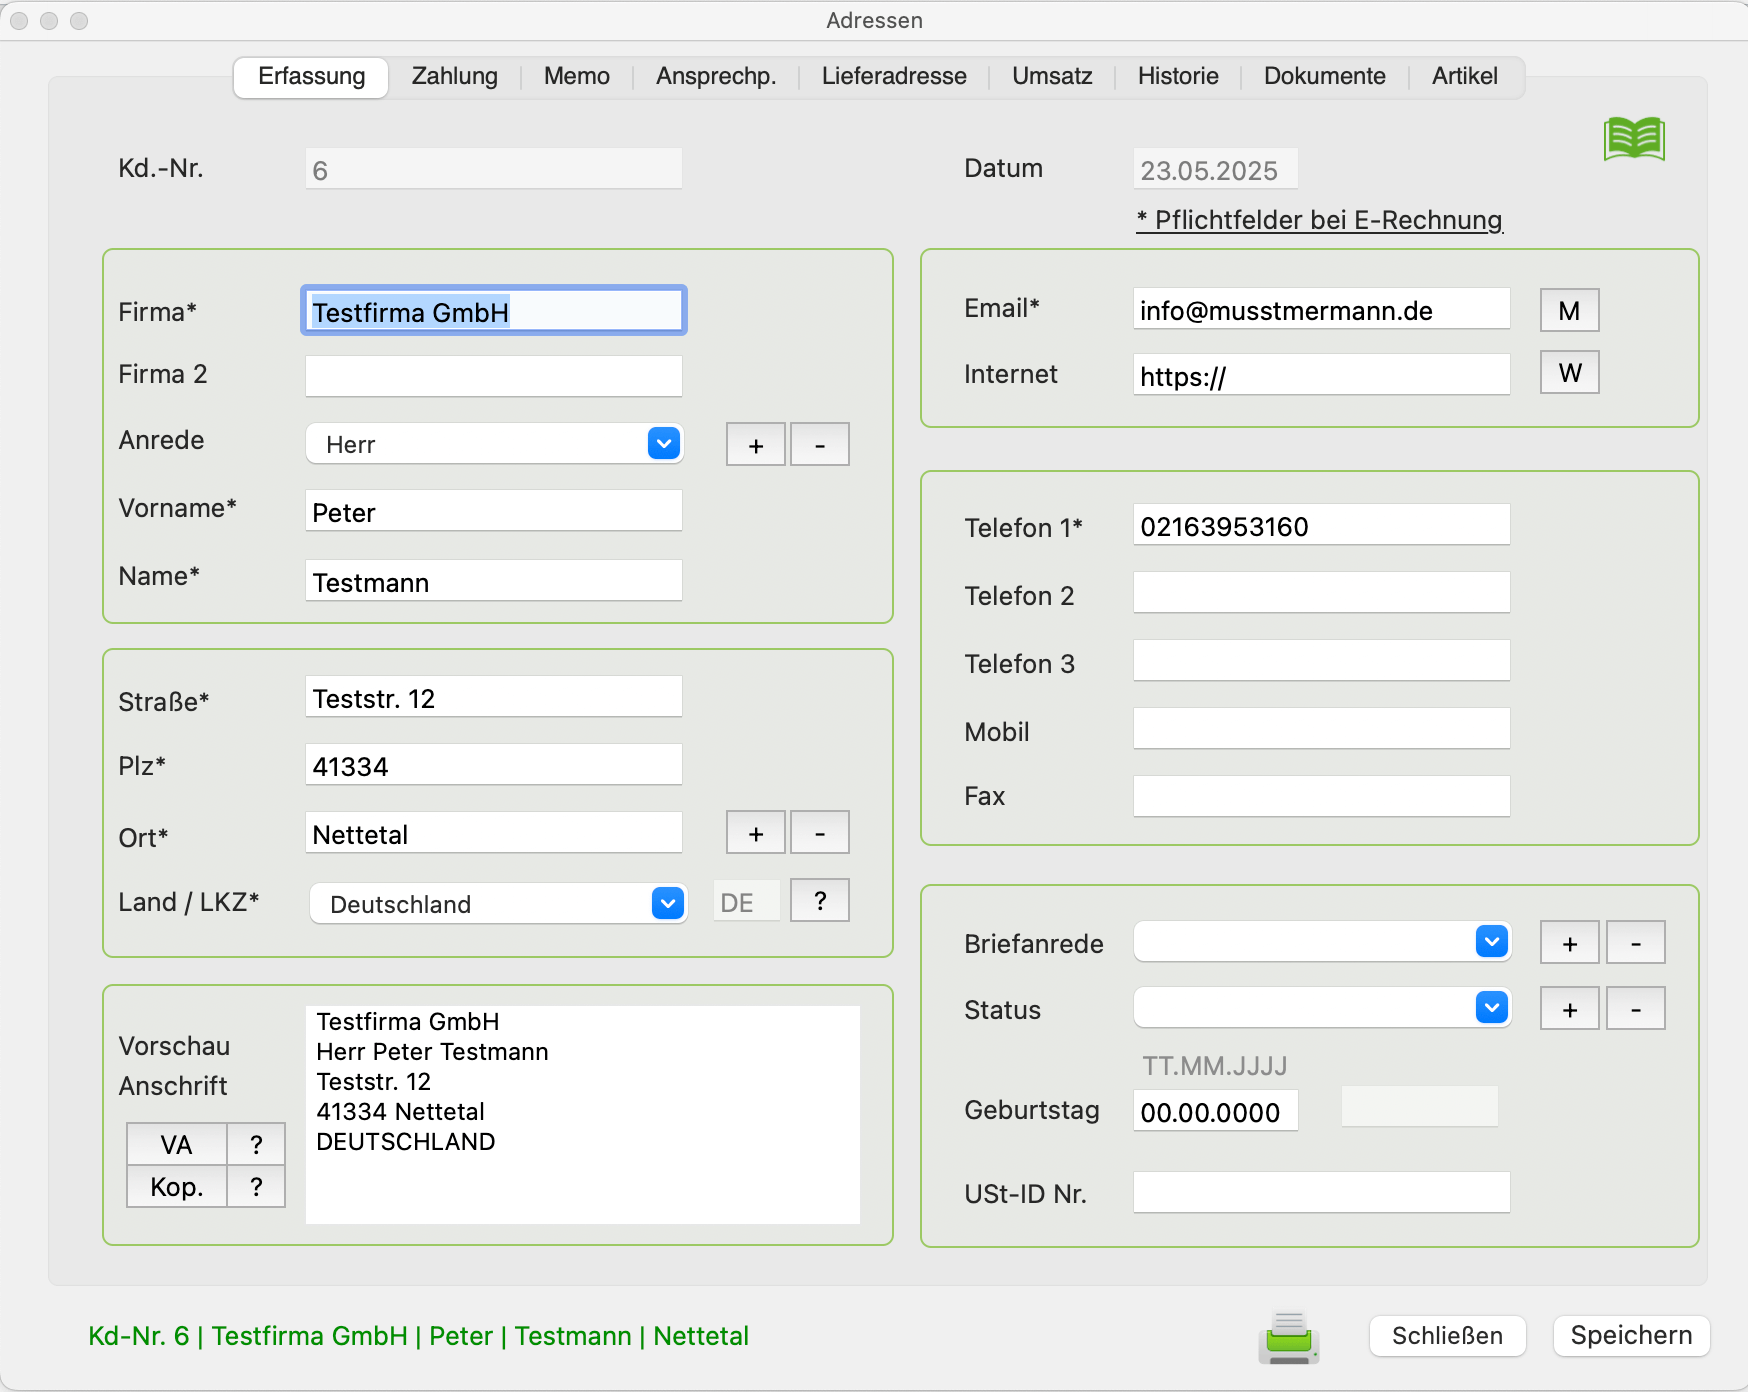Show the Historie tab

tap(1178, 77)
